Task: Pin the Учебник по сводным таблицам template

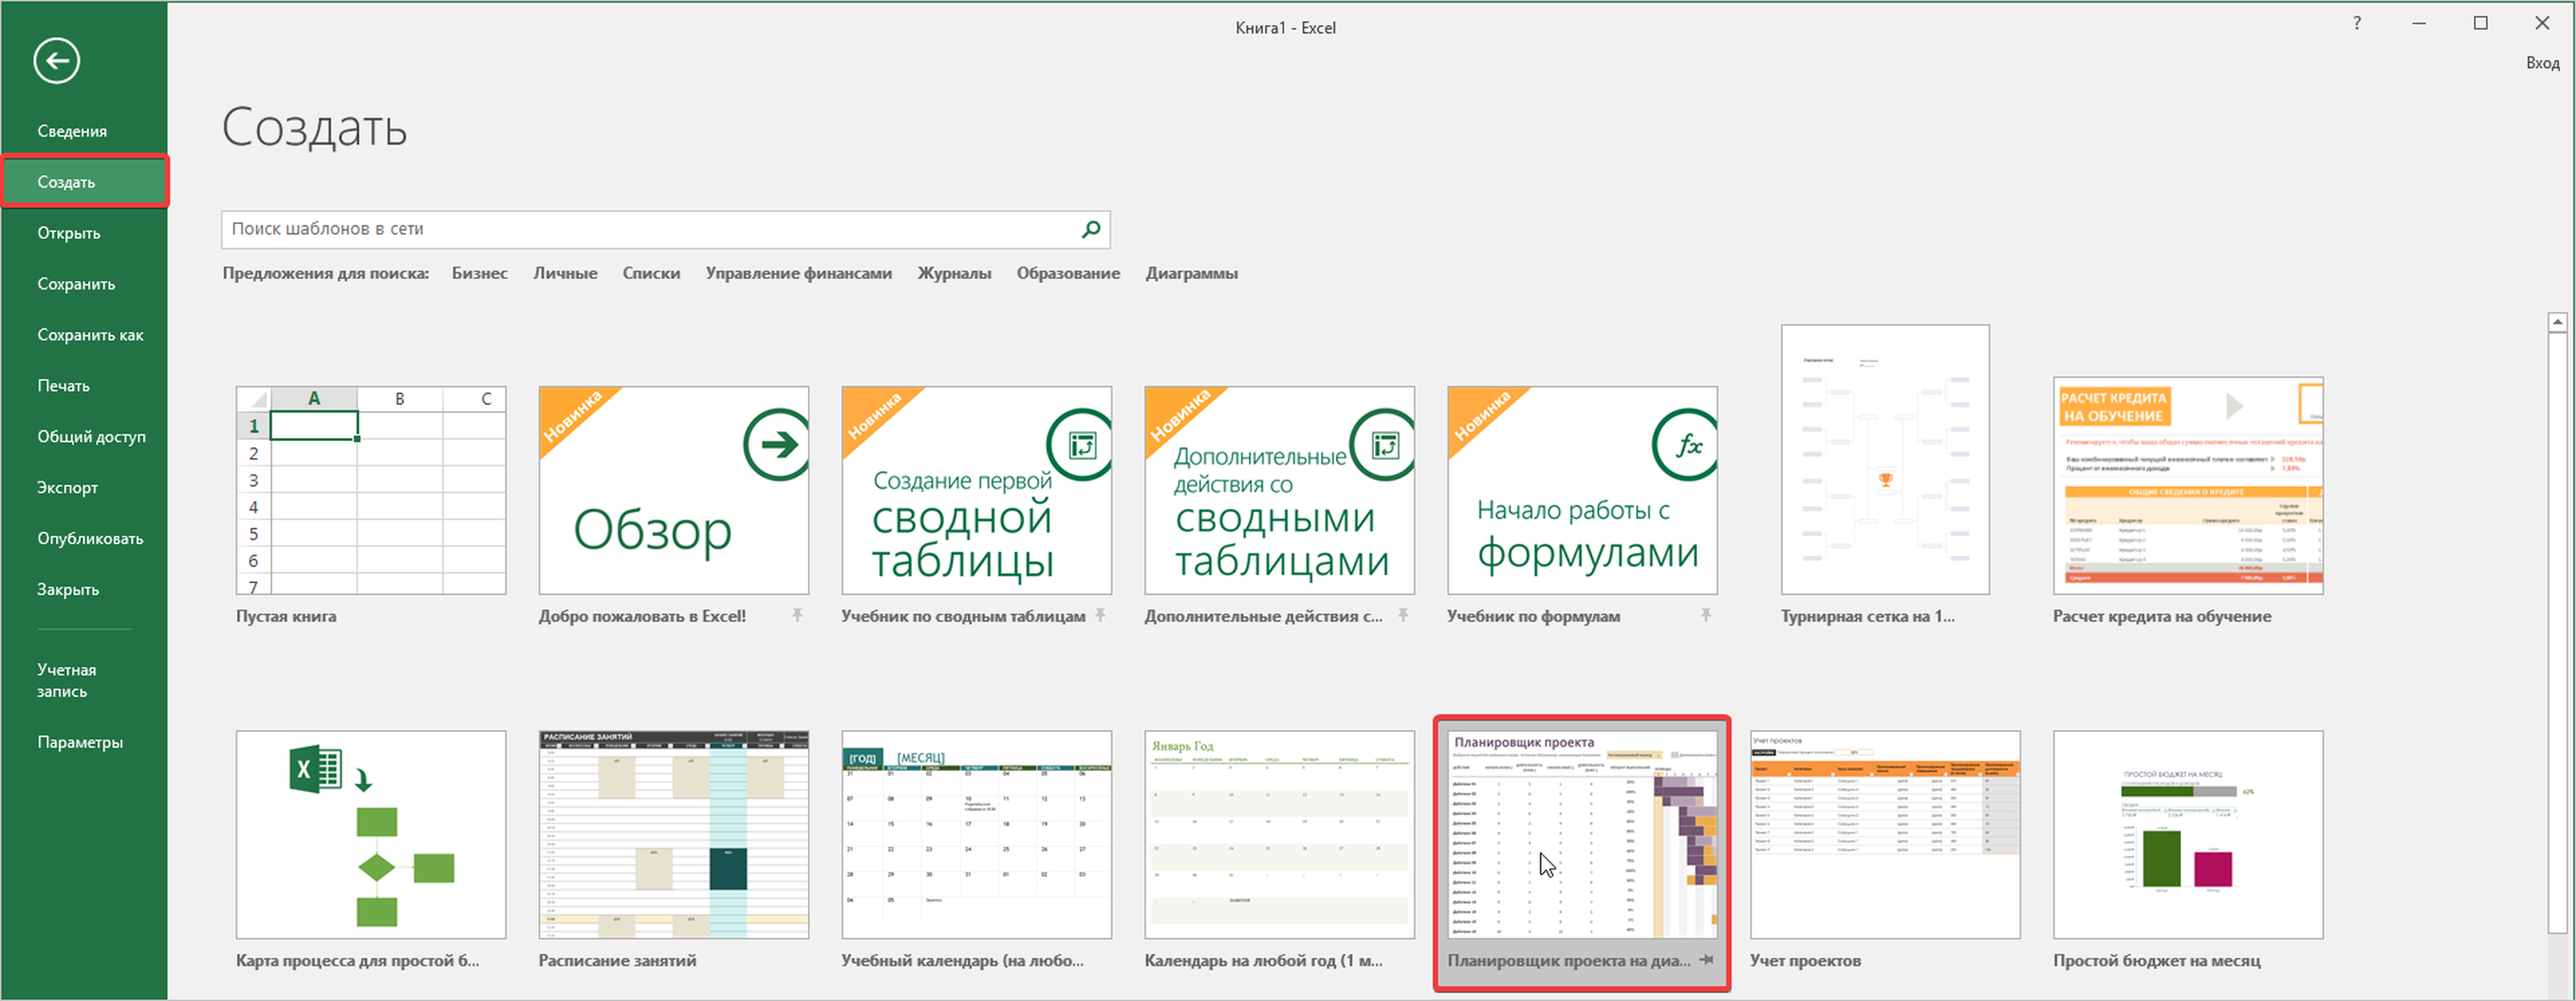Action: click(1100, 615)
